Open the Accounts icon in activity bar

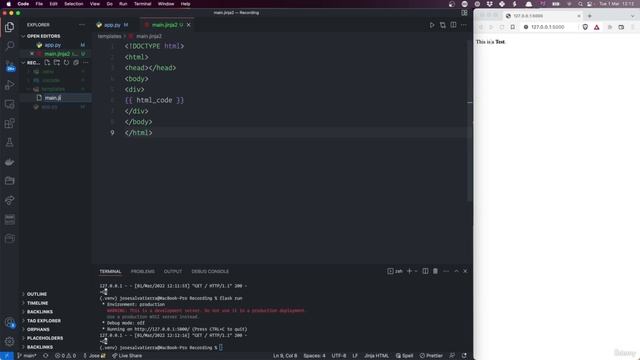9,323
